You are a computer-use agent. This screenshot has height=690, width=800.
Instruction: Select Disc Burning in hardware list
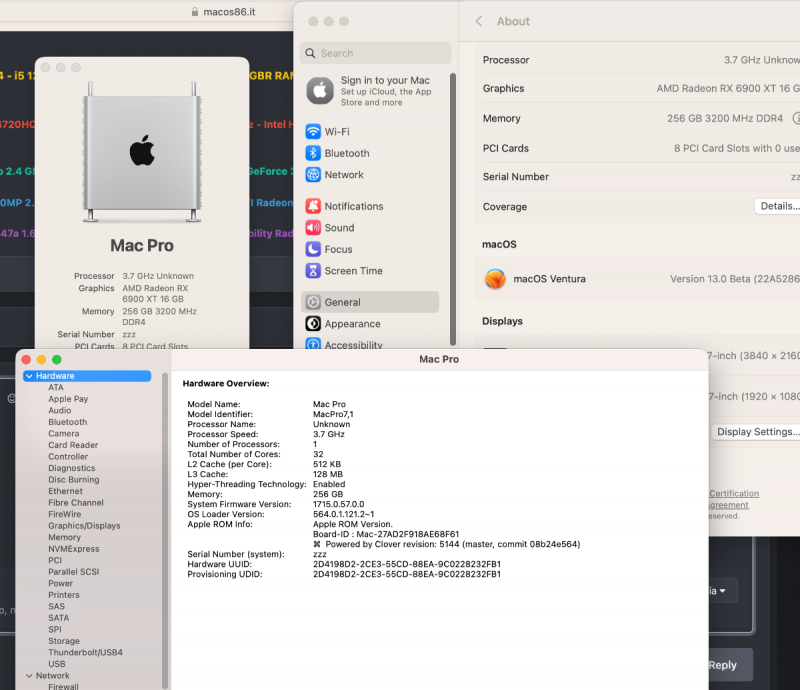(x=73, y=480)
